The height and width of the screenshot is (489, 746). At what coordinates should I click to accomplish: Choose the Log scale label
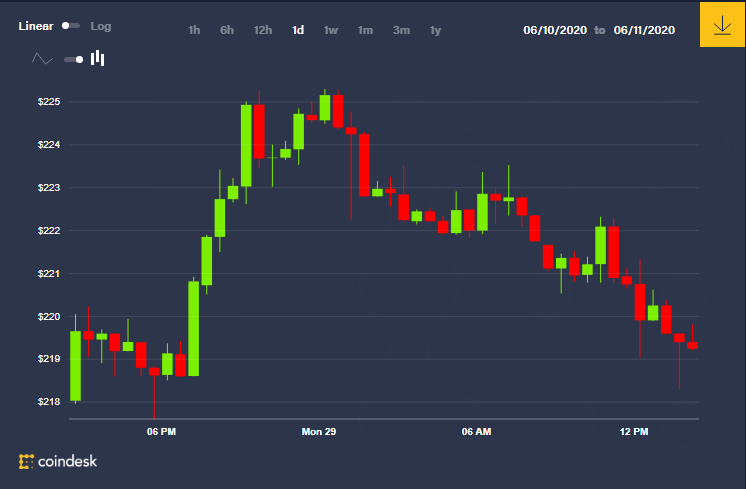point(101,26)
